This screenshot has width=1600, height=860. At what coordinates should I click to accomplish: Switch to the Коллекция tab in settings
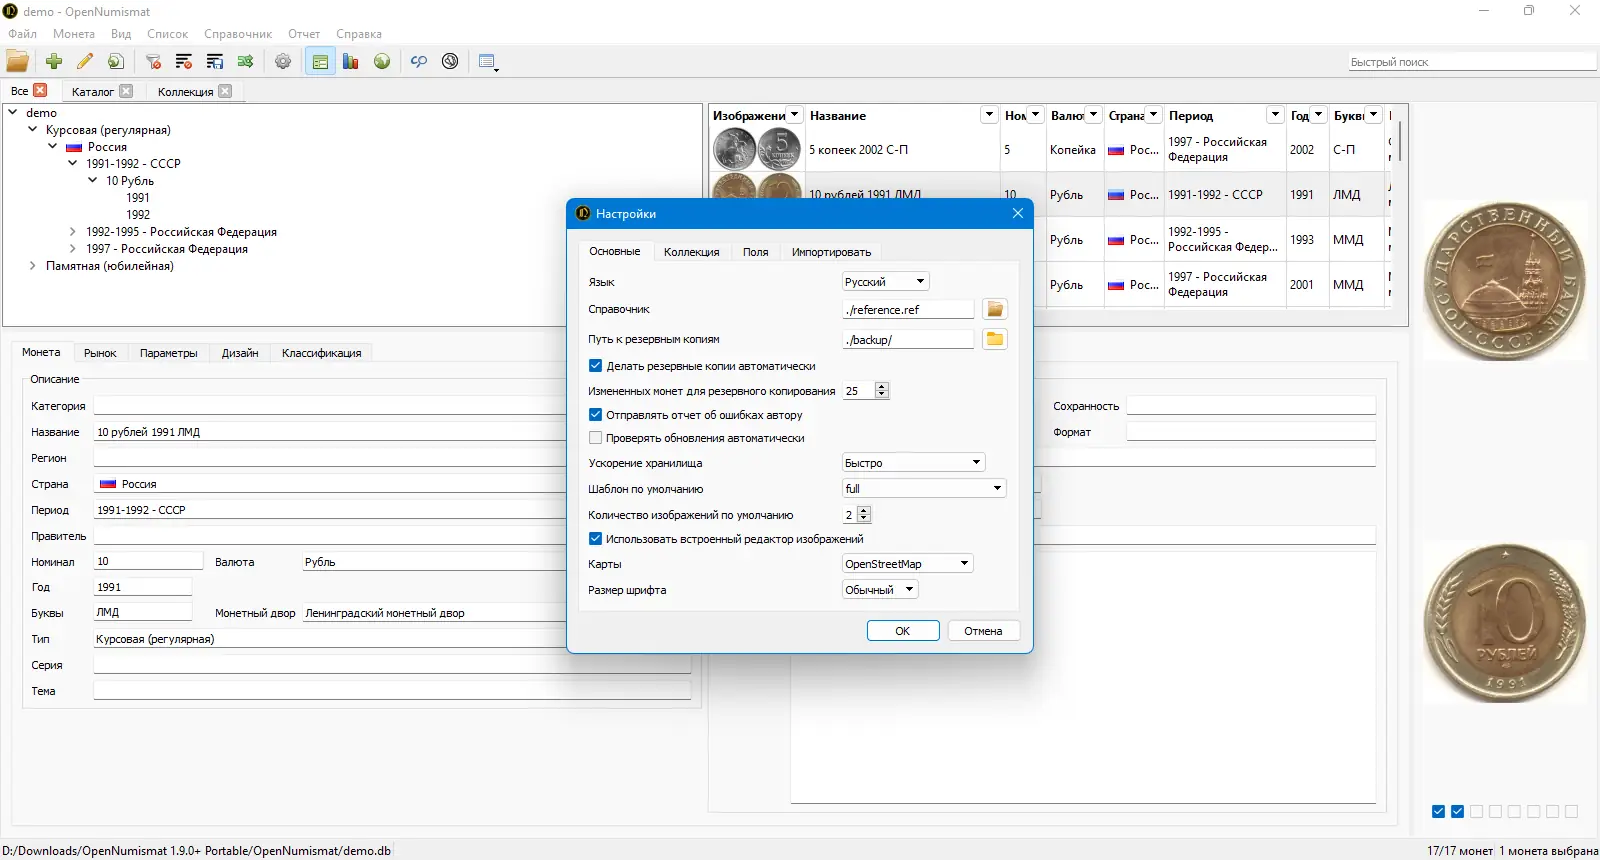coord(692,252)
